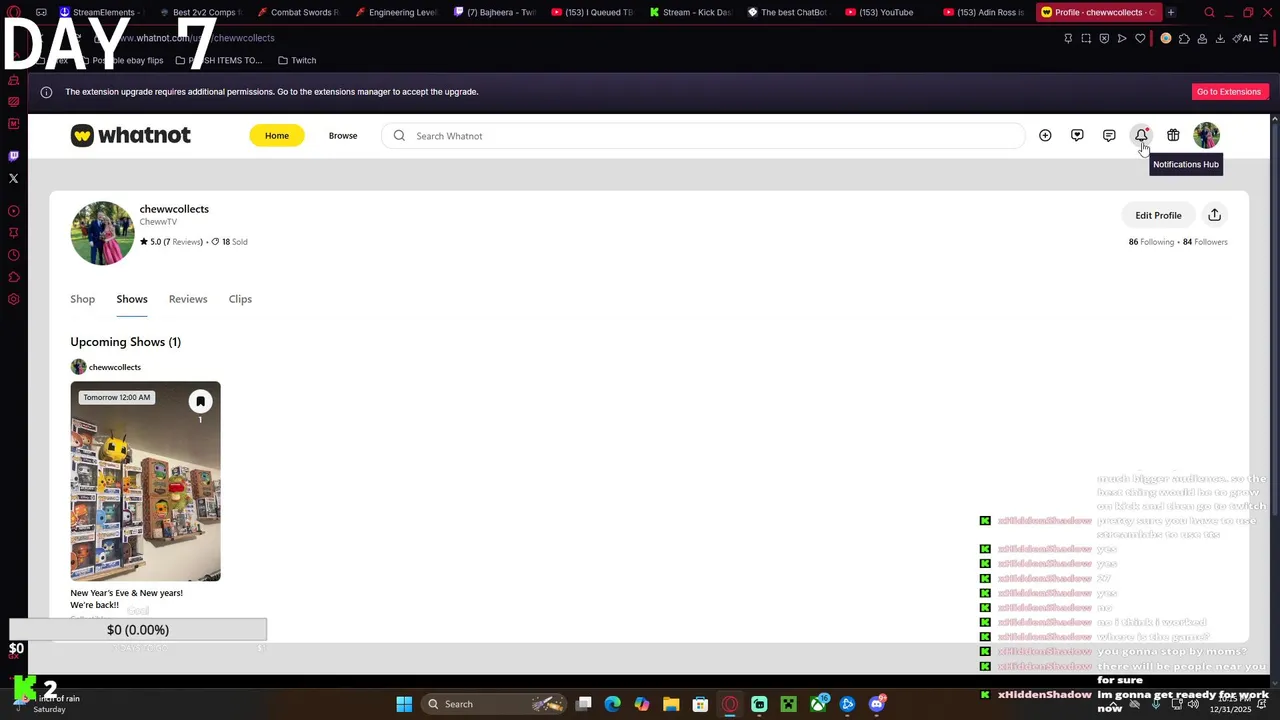Viewport: 1280px width, 720px height.
Task: Click the Windows taskbar Search box
Action: click(493, 704)
